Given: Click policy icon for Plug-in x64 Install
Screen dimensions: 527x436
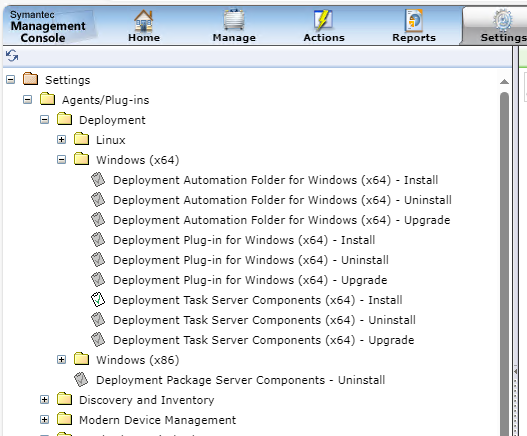Looking at the screenshot, I should 98,239.
